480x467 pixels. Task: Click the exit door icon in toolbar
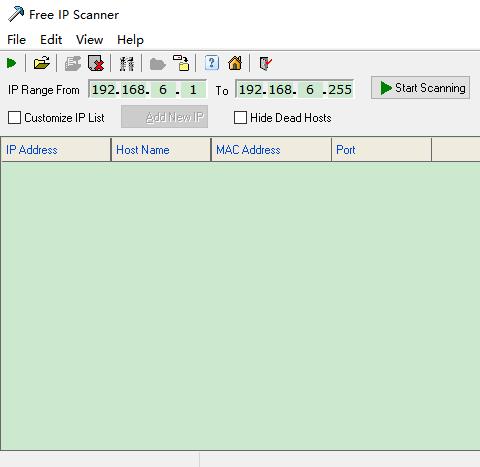tap(266, 63)
